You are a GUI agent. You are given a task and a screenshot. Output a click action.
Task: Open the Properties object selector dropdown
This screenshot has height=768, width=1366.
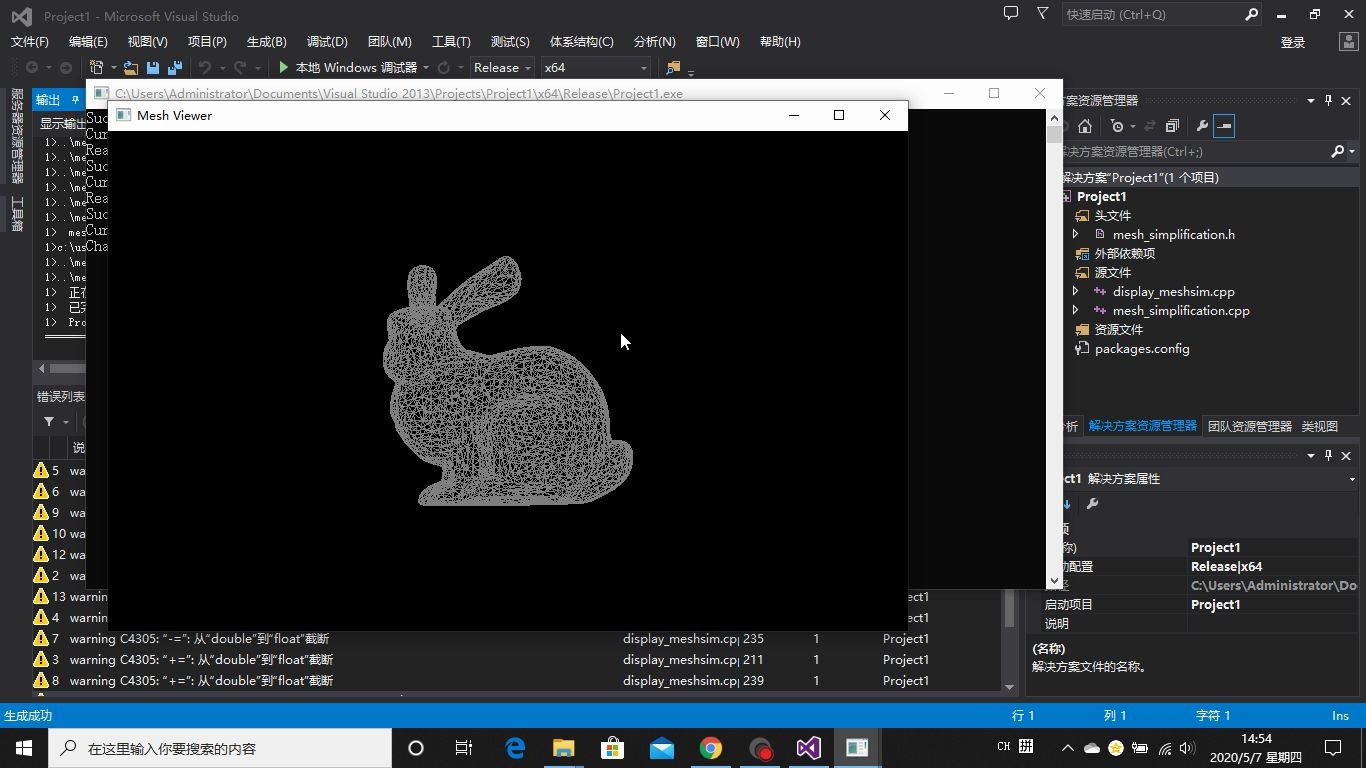click(1351, 479)
